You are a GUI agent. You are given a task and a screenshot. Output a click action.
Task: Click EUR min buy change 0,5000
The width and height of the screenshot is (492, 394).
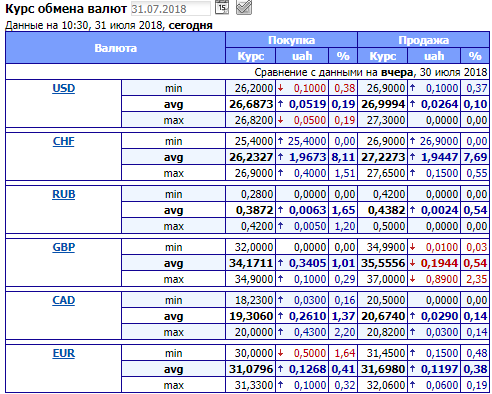pyautogui.click(x=310, y=353)
